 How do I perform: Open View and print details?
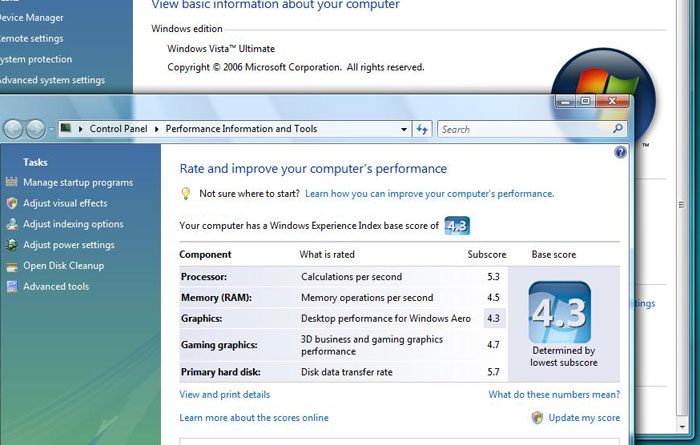pyautogui.click(x=225, y=395)
